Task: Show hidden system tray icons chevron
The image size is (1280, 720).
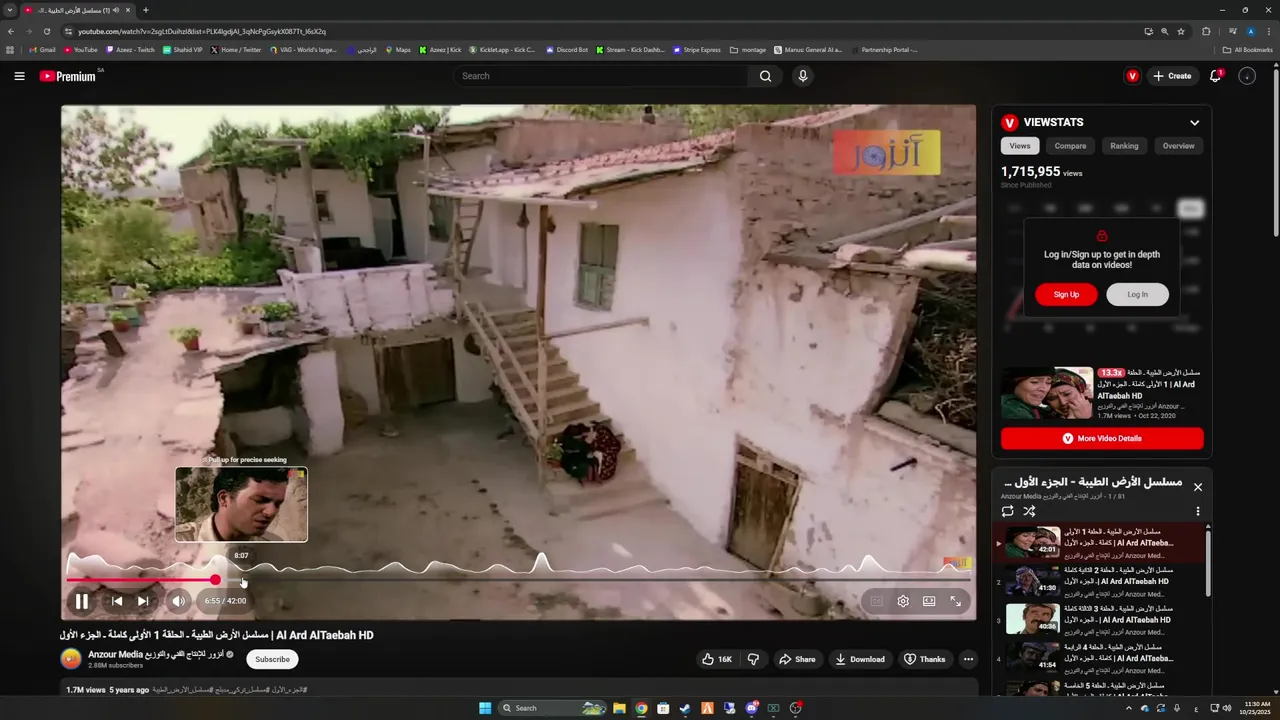Action: 1129,708
